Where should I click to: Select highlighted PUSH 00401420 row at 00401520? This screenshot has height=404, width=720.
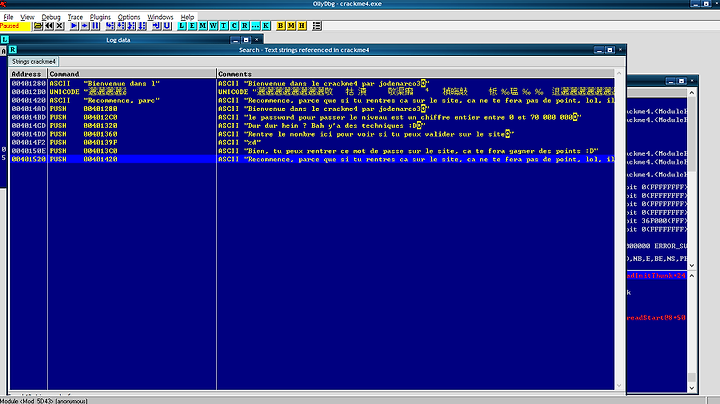point(312,159)
